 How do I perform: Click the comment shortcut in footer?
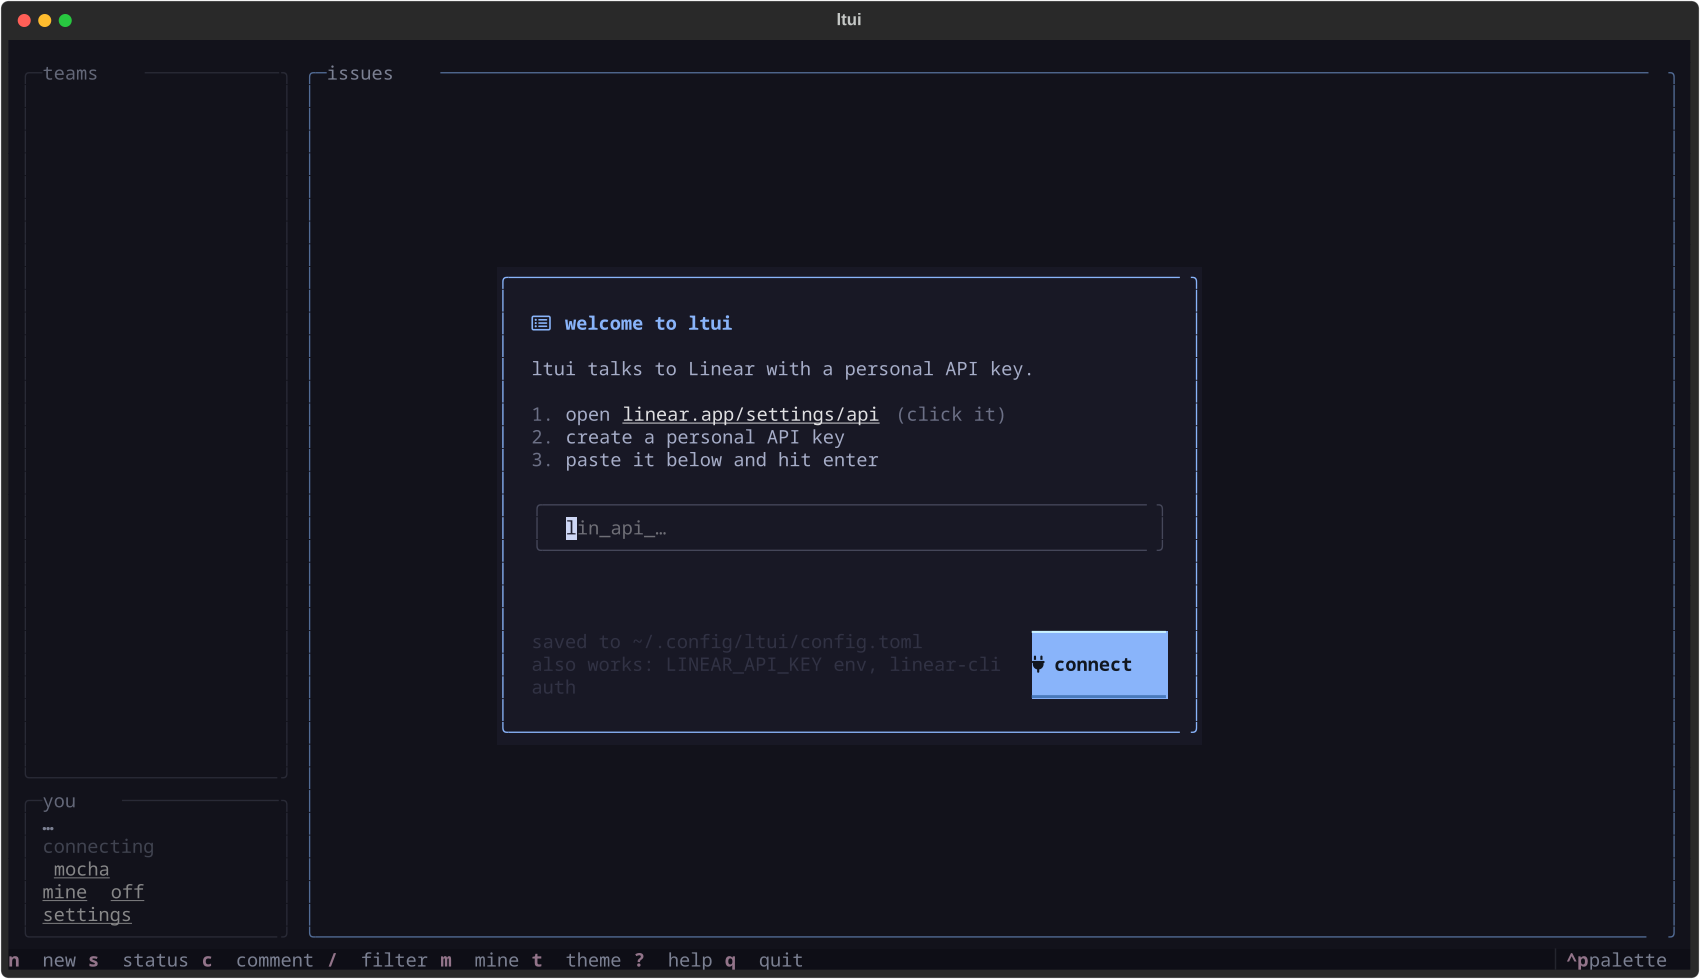pos(257,960)
